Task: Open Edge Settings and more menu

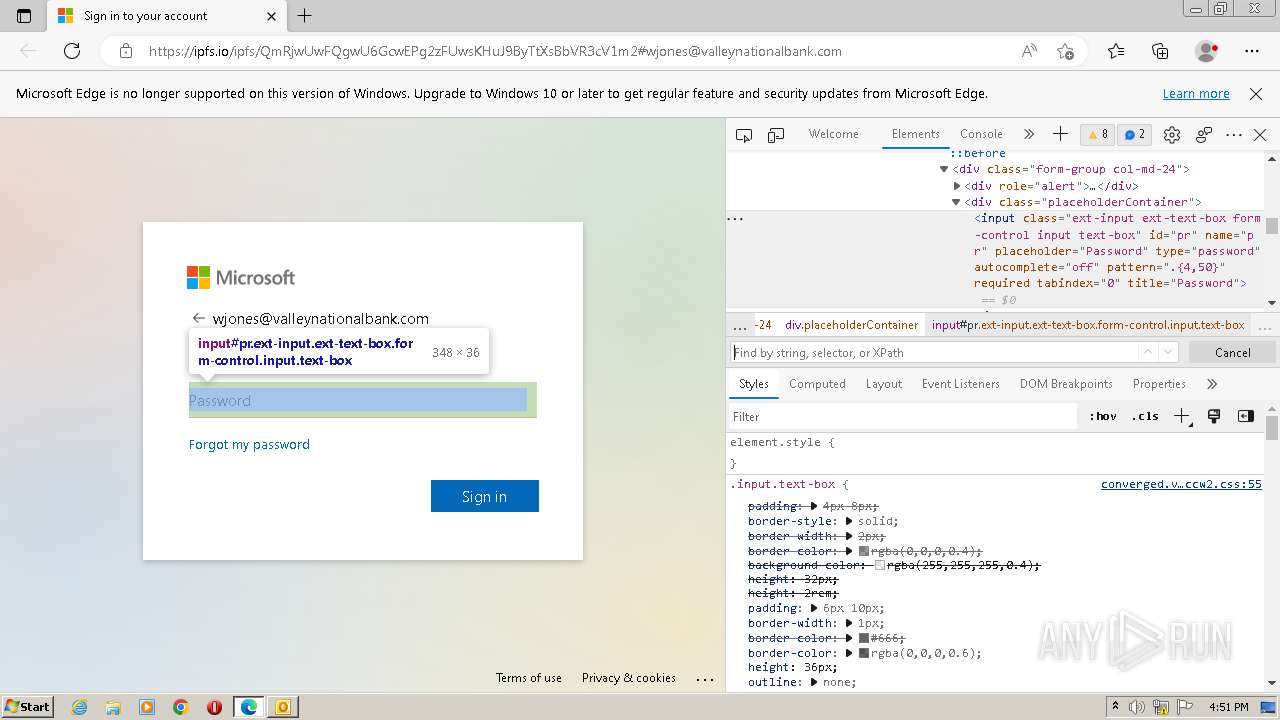Action: click(x=1252, y=51)
